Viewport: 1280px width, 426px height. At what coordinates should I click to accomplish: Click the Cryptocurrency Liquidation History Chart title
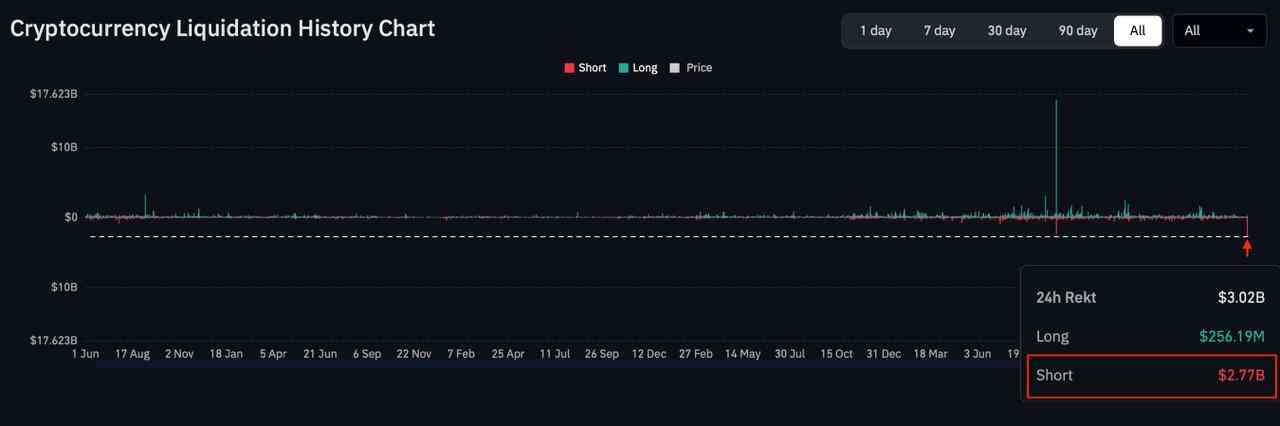(222, 28)
